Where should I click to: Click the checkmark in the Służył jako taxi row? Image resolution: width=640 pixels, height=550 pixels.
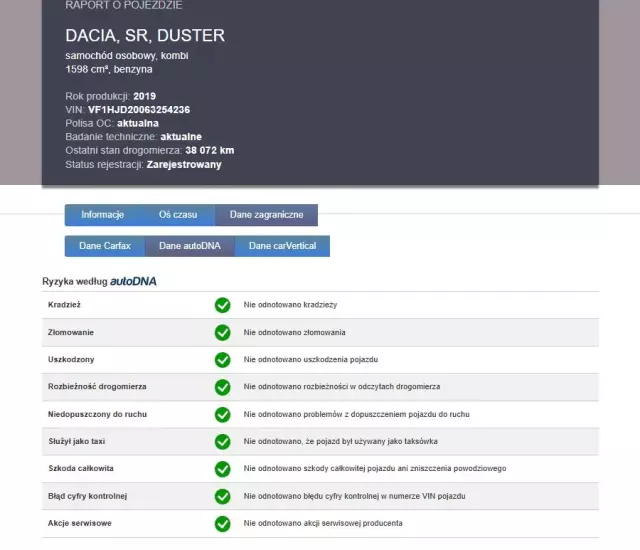tap(222, 441)
